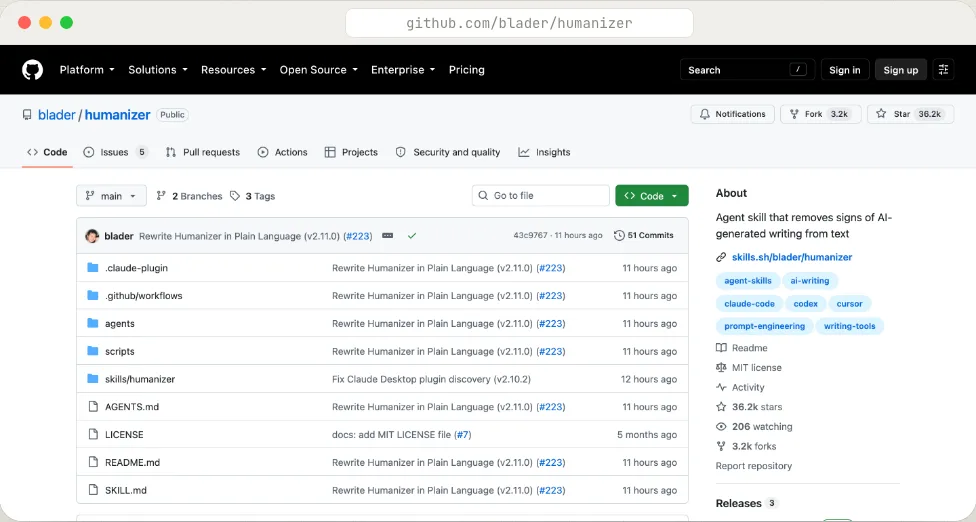Open the main branch selector dropdown

111,195
